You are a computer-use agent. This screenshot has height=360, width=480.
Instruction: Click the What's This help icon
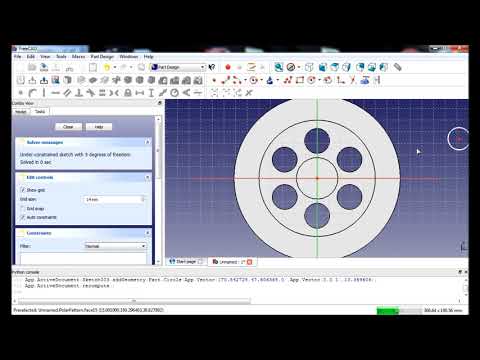click(x=212, y=67)
